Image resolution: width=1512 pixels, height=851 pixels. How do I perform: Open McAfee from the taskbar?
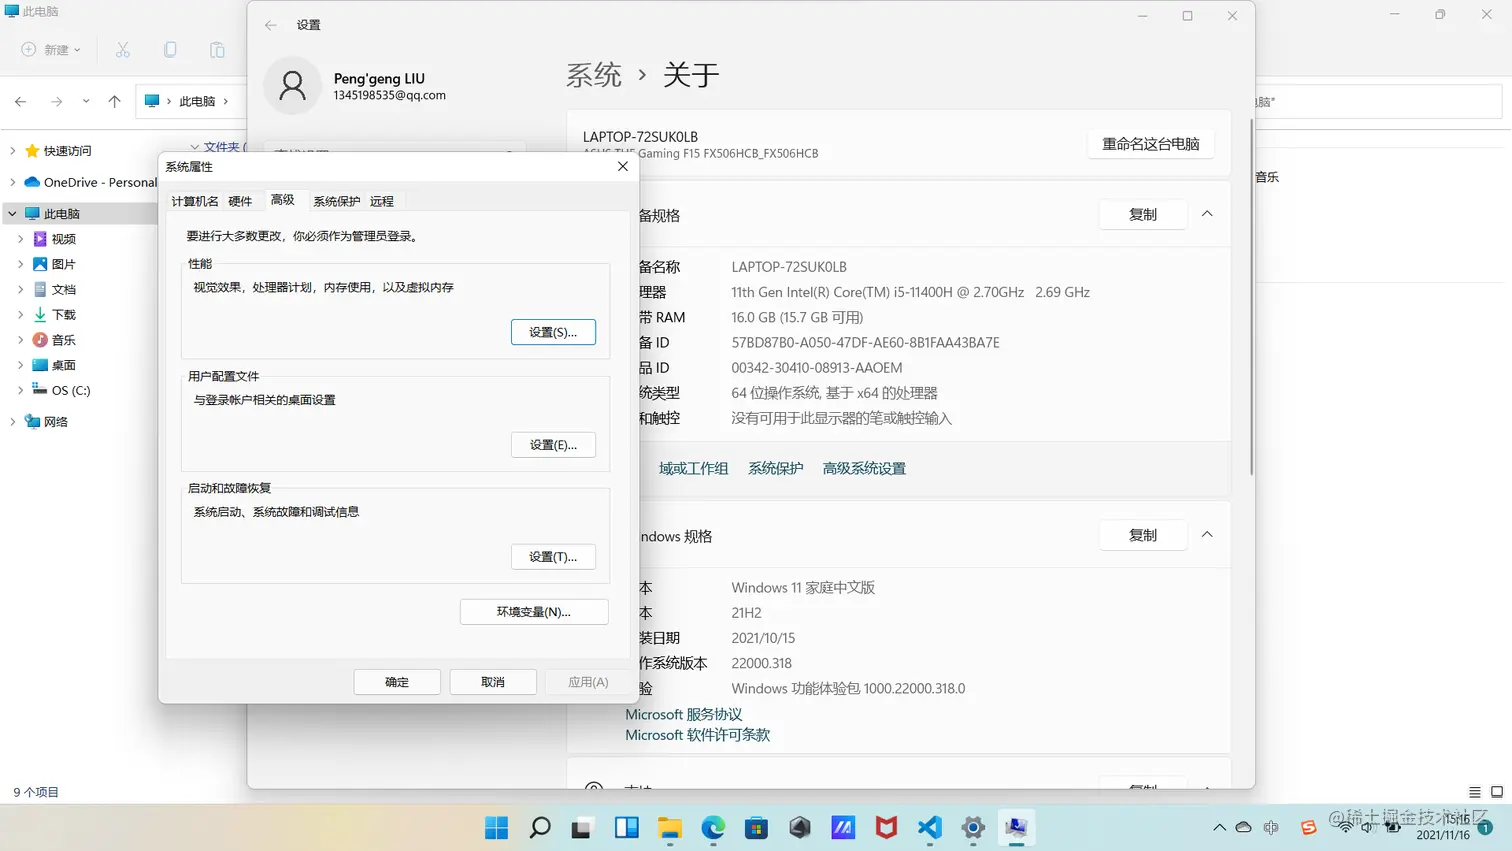885,827
